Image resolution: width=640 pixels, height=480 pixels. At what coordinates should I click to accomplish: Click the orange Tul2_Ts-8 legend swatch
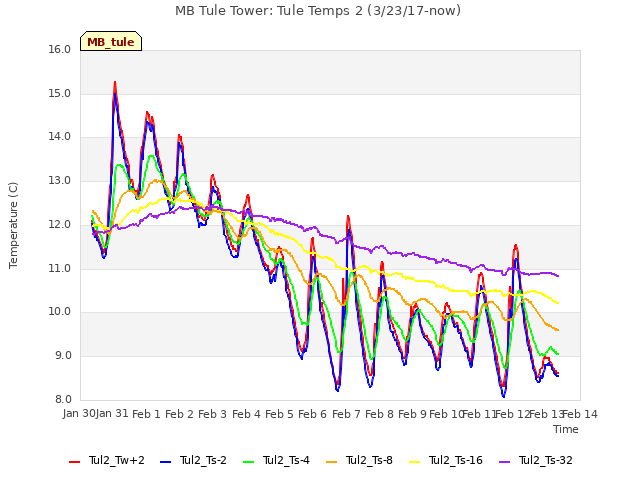point(331,462)
